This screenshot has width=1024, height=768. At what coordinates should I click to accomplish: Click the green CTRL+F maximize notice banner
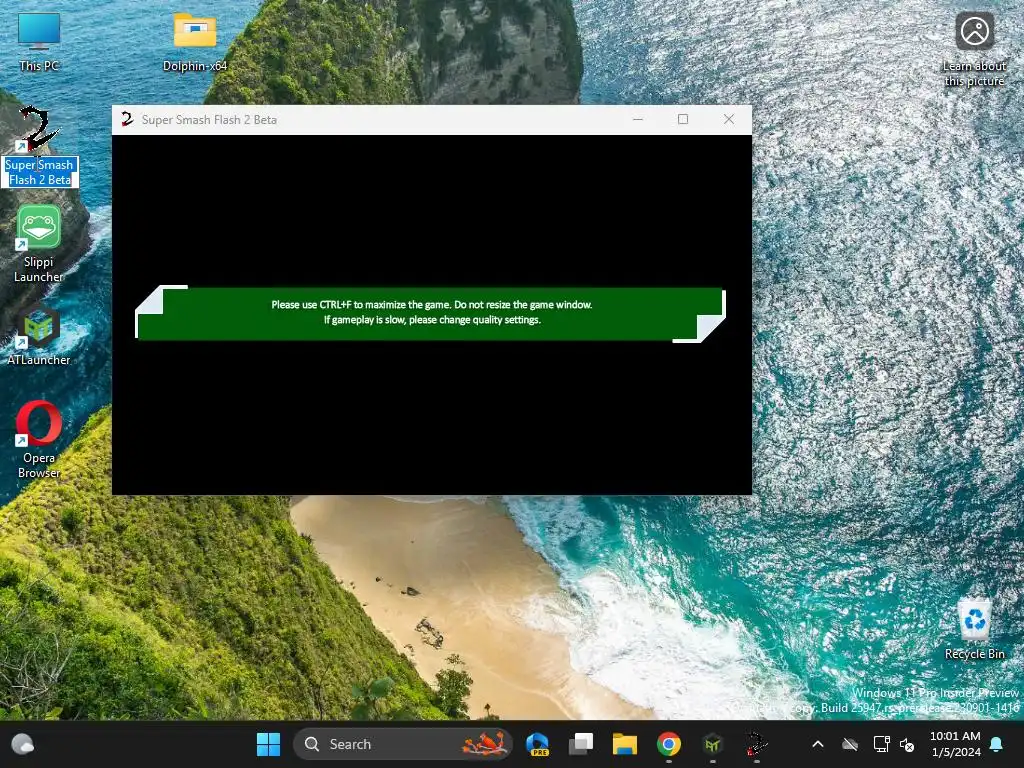(x=430, y=313)
